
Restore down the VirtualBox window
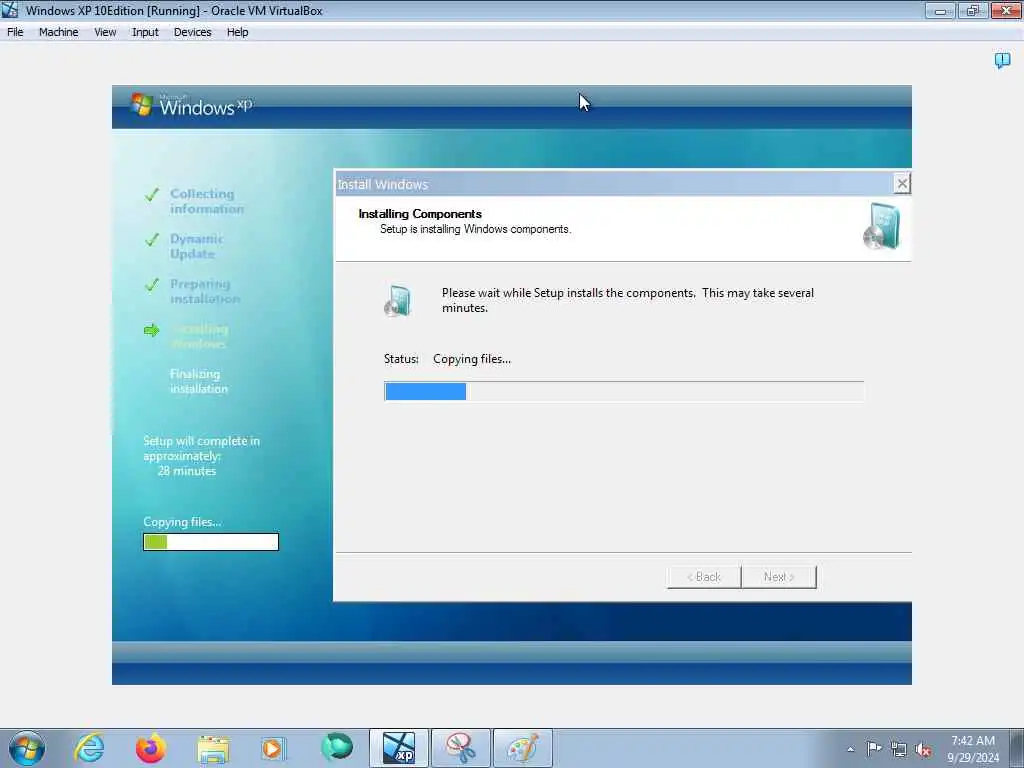pyautogui.click(x=972, y=10)
